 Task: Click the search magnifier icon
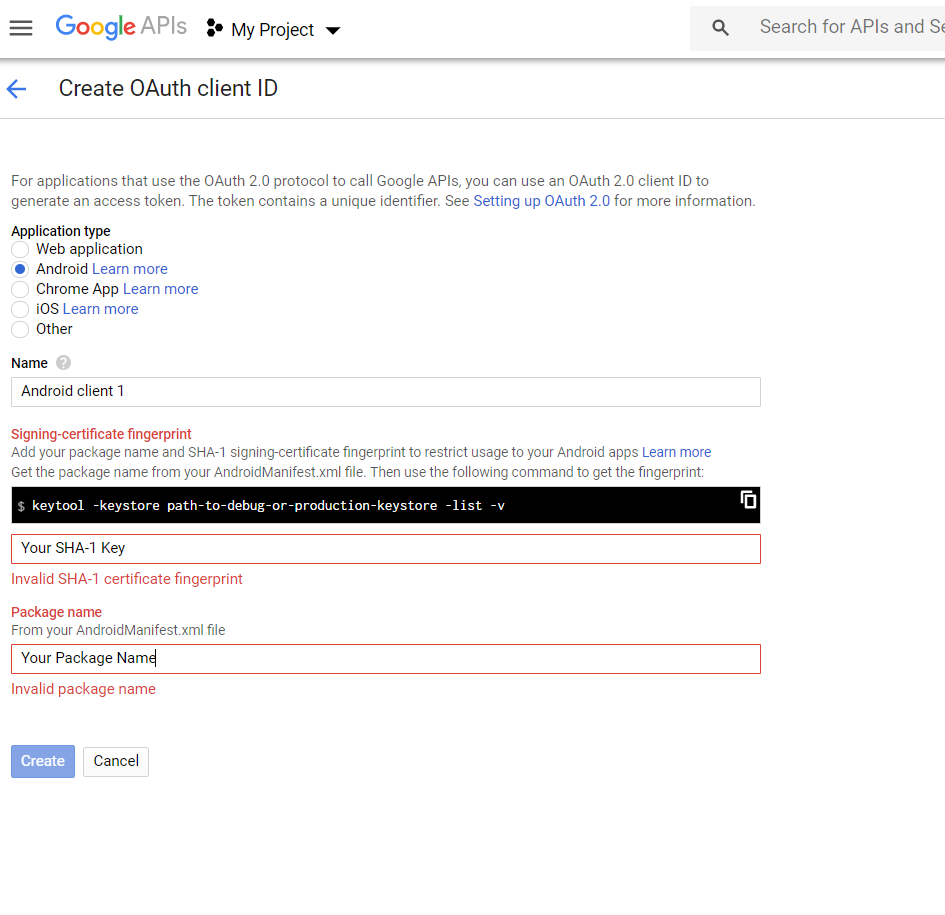(x=720, y=28)
